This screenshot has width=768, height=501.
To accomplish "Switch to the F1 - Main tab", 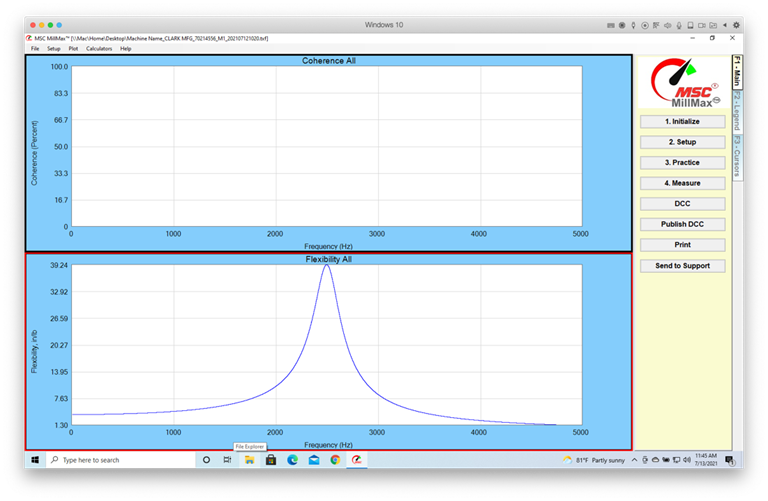I will (737, 72).
